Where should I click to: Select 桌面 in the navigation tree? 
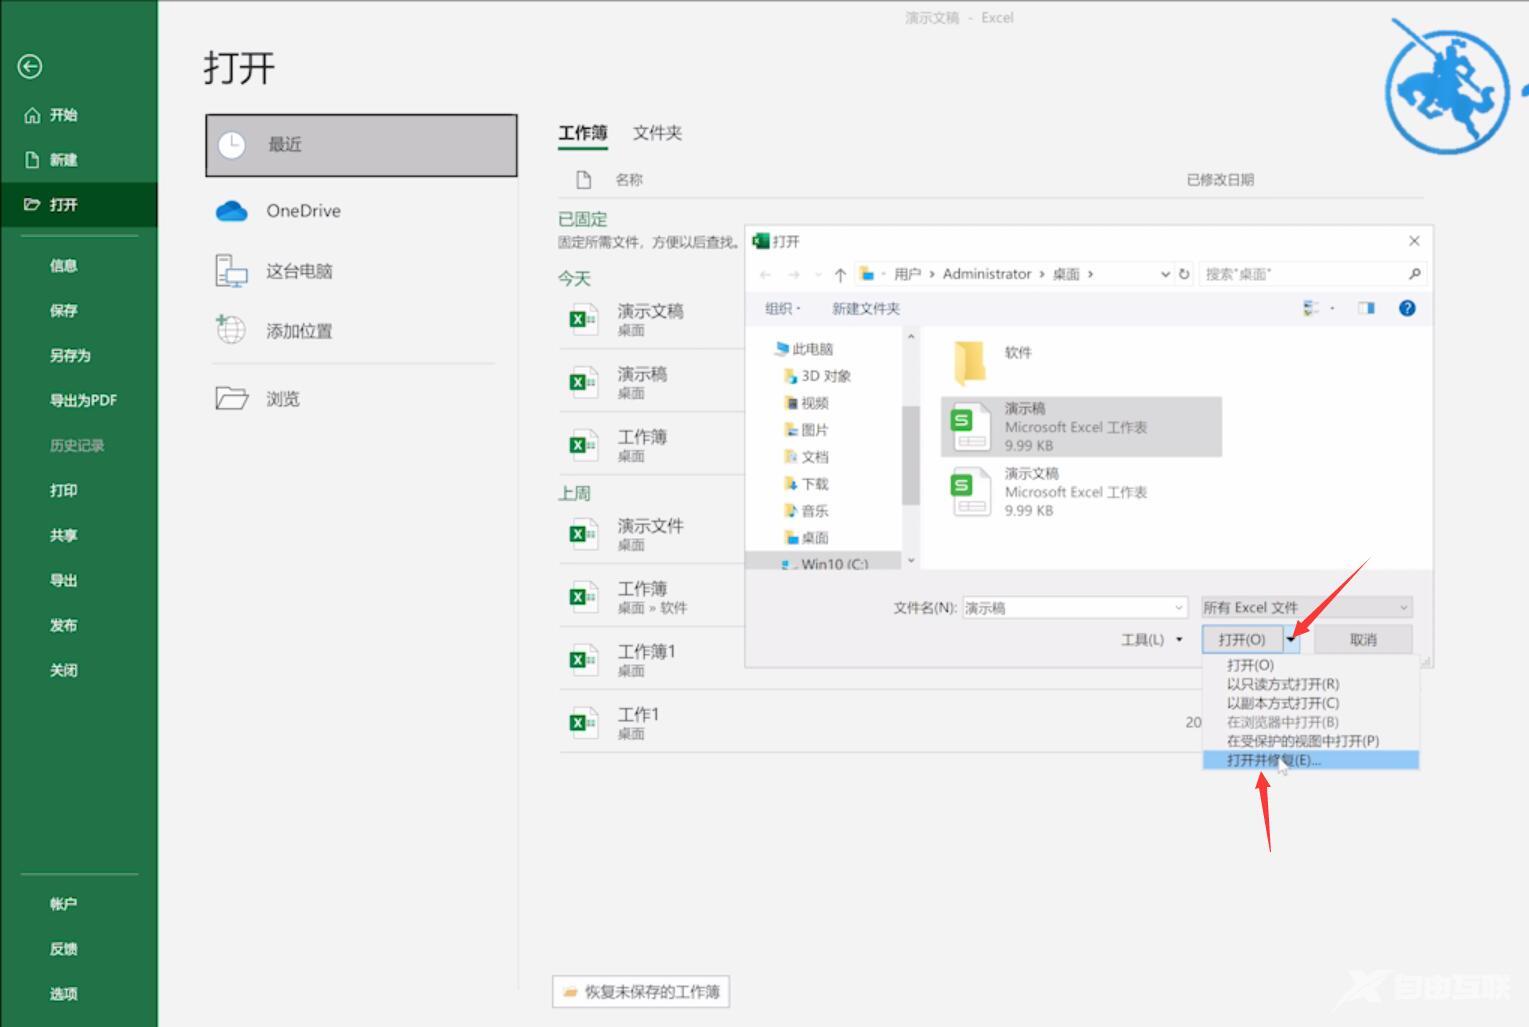[806, 538]
